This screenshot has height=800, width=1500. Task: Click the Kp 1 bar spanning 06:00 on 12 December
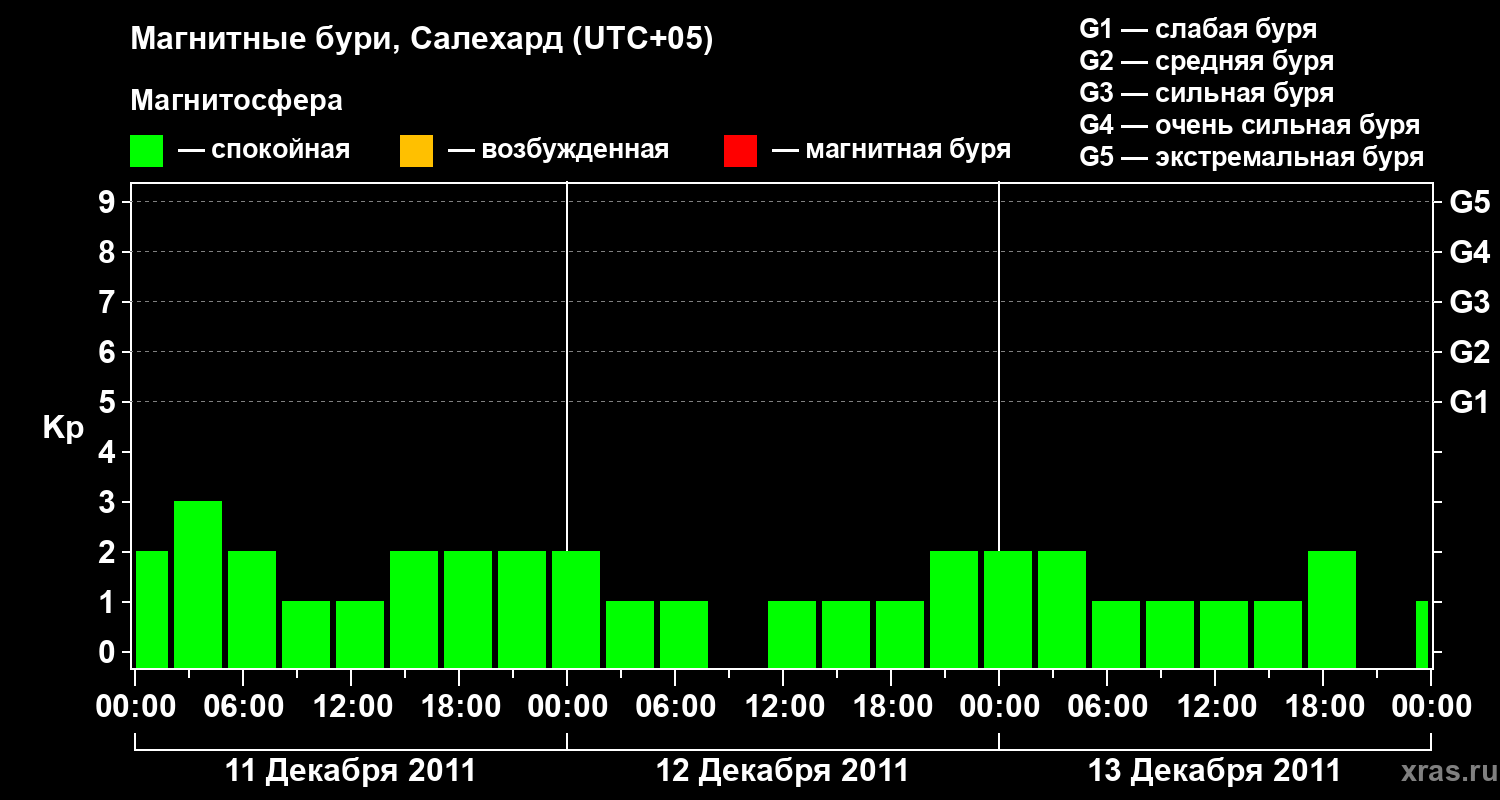click(684, 634)
